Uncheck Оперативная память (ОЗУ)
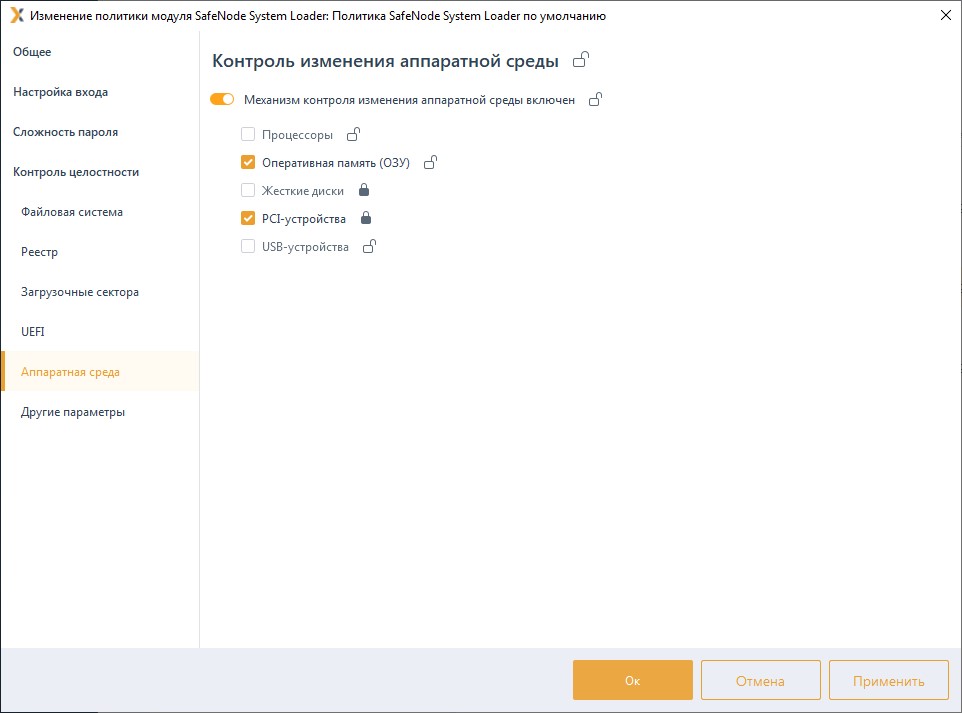Viewport: 962px width, 713px height. pyautogui.click(x=248, y=163)
